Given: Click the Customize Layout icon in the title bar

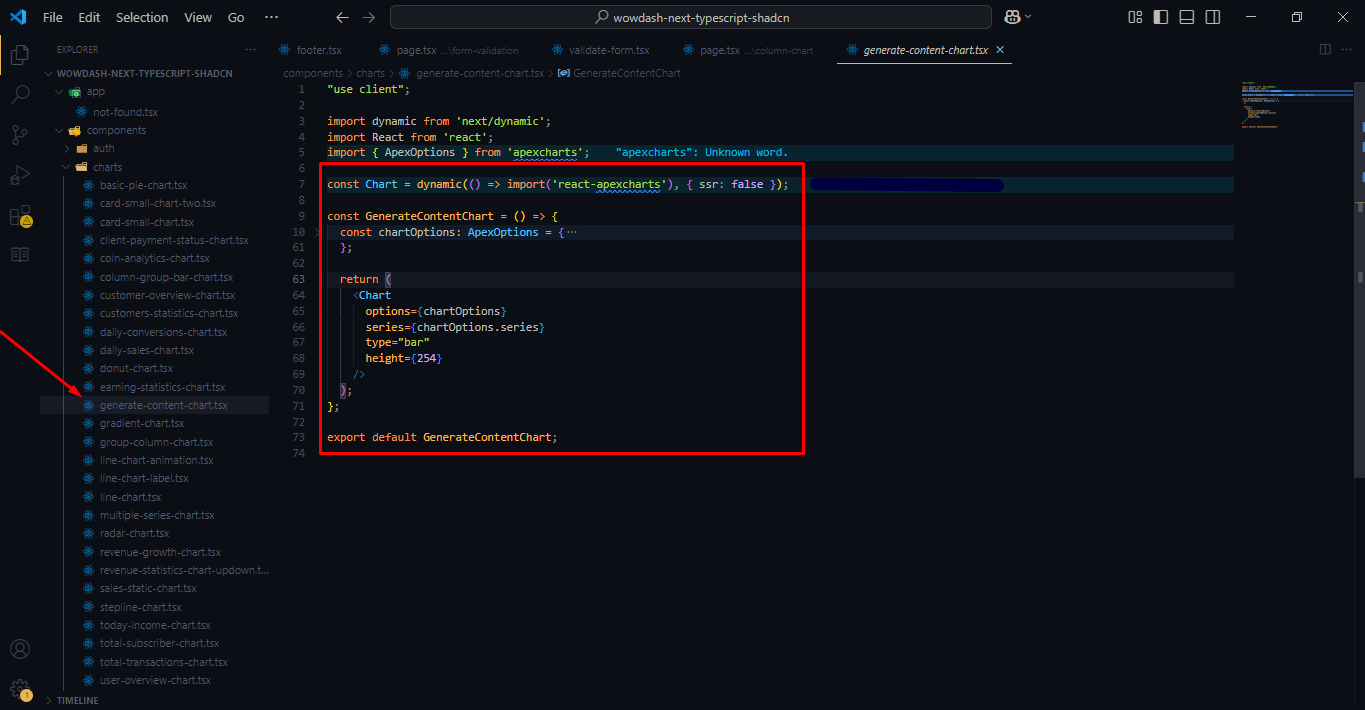Looking at the screenshot, I should 1134,17.
